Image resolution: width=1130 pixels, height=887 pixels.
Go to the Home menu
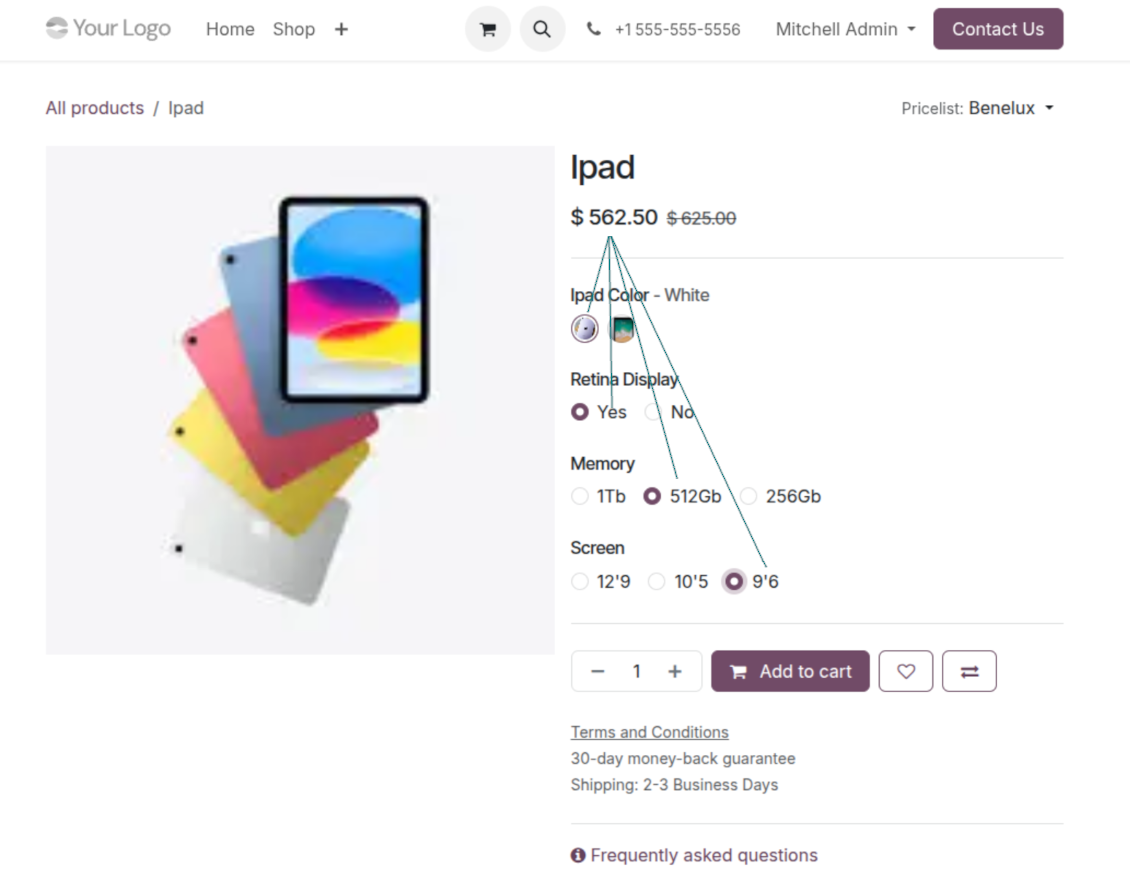point(230,30)
